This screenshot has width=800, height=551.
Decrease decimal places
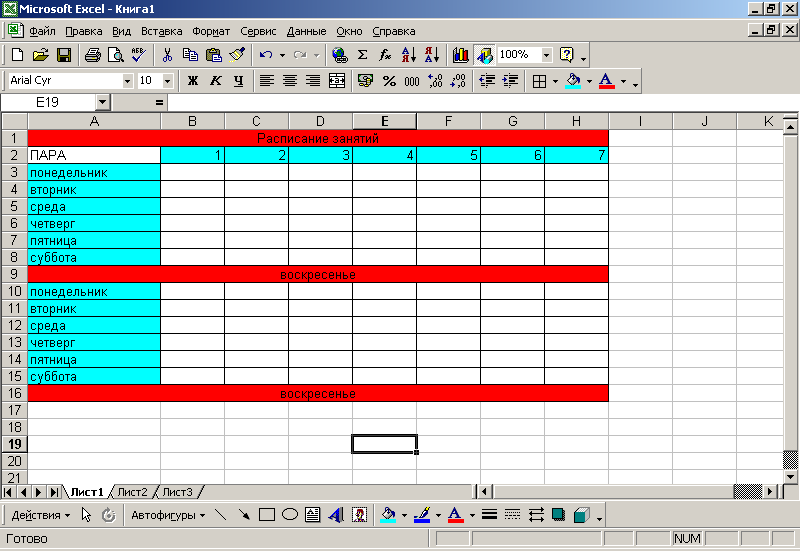[x=458, y=81]
